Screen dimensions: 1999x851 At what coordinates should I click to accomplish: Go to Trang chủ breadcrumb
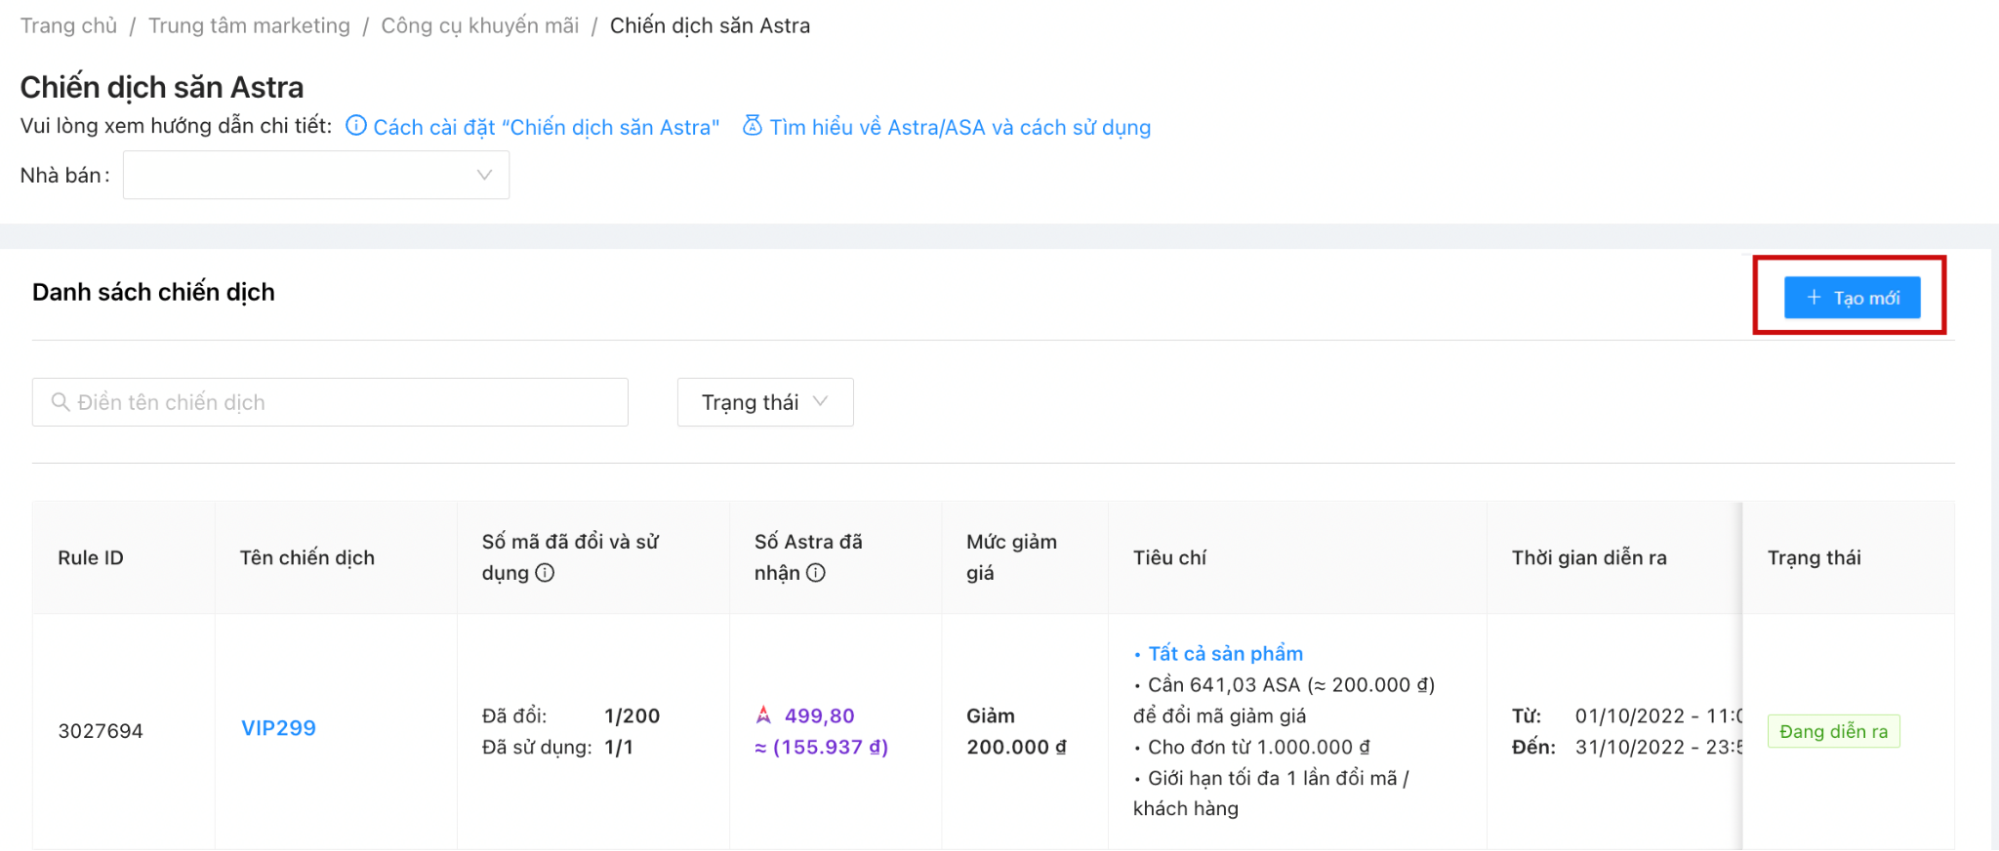click(68, 25)
